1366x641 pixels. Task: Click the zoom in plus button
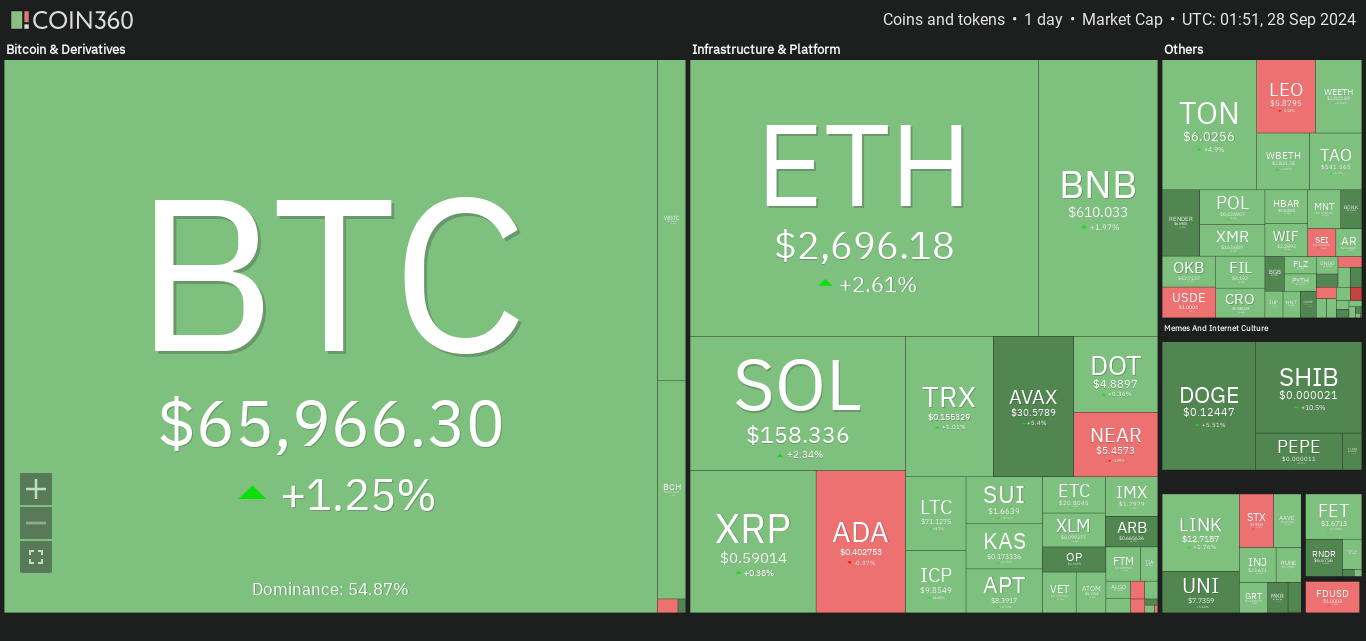(x=36, y=489)
